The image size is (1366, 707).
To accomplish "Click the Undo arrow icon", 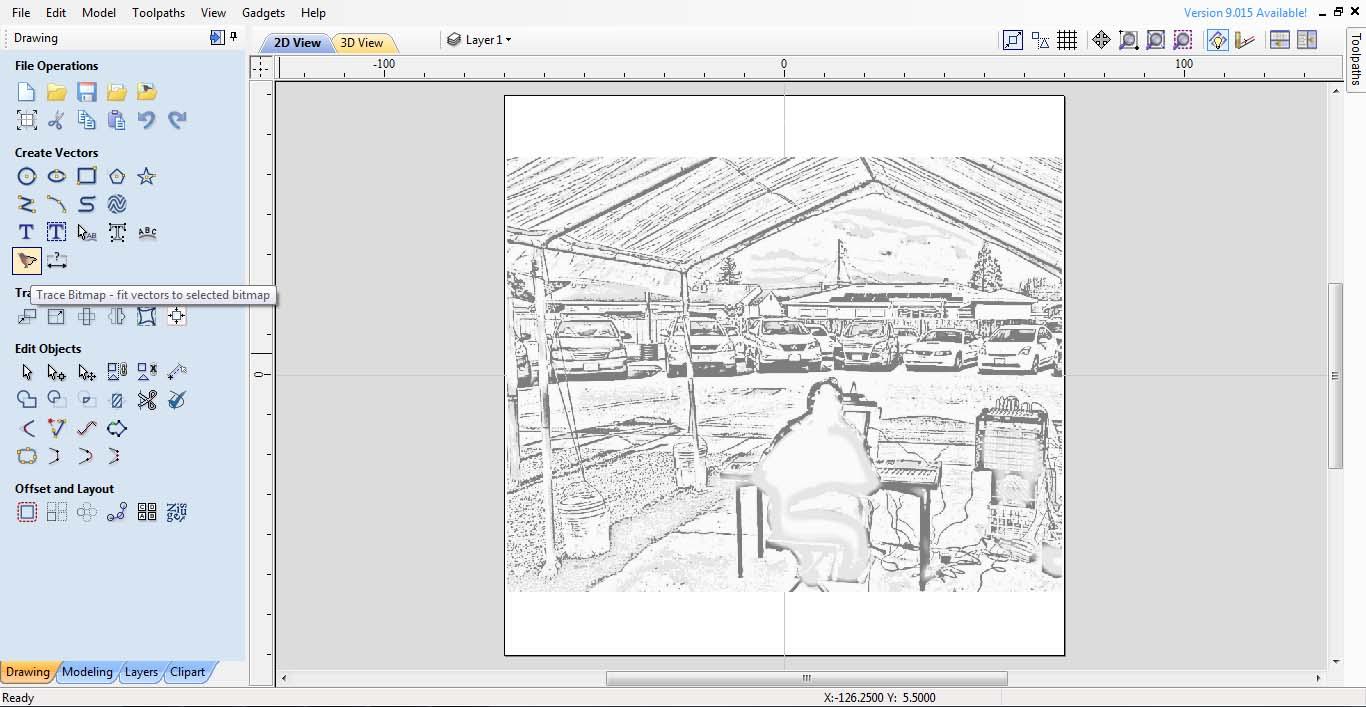I will coord(147,120).
